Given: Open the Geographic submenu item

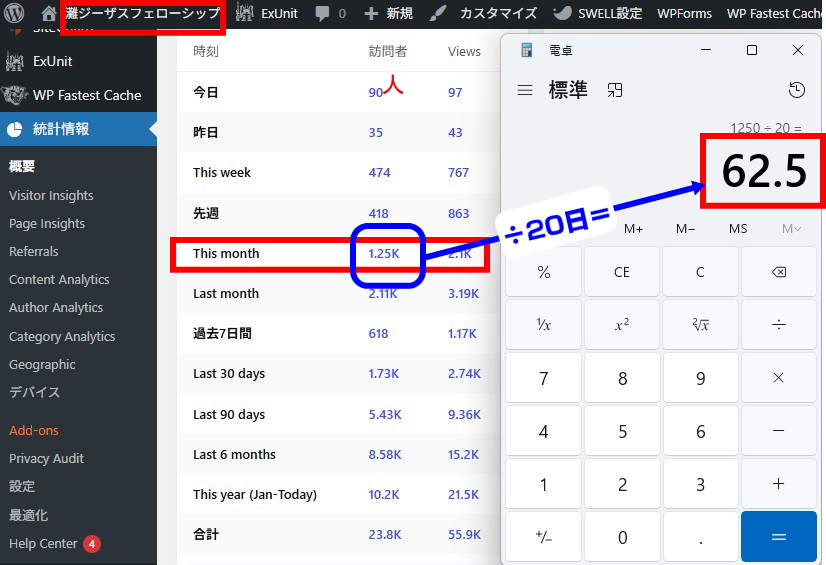Looking at the screenshot, I should pyautogui.click(x=42, y=365).
